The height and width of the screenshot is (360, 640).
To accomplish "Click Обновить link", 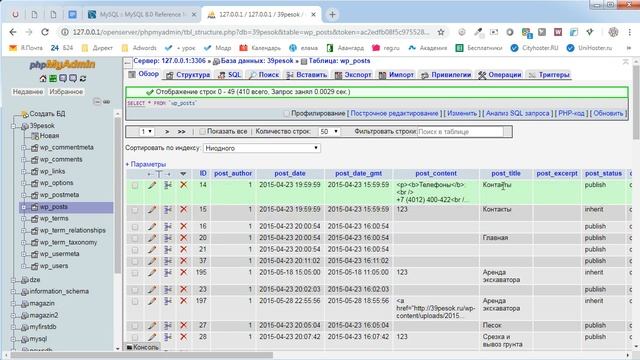I will point(608,113).
